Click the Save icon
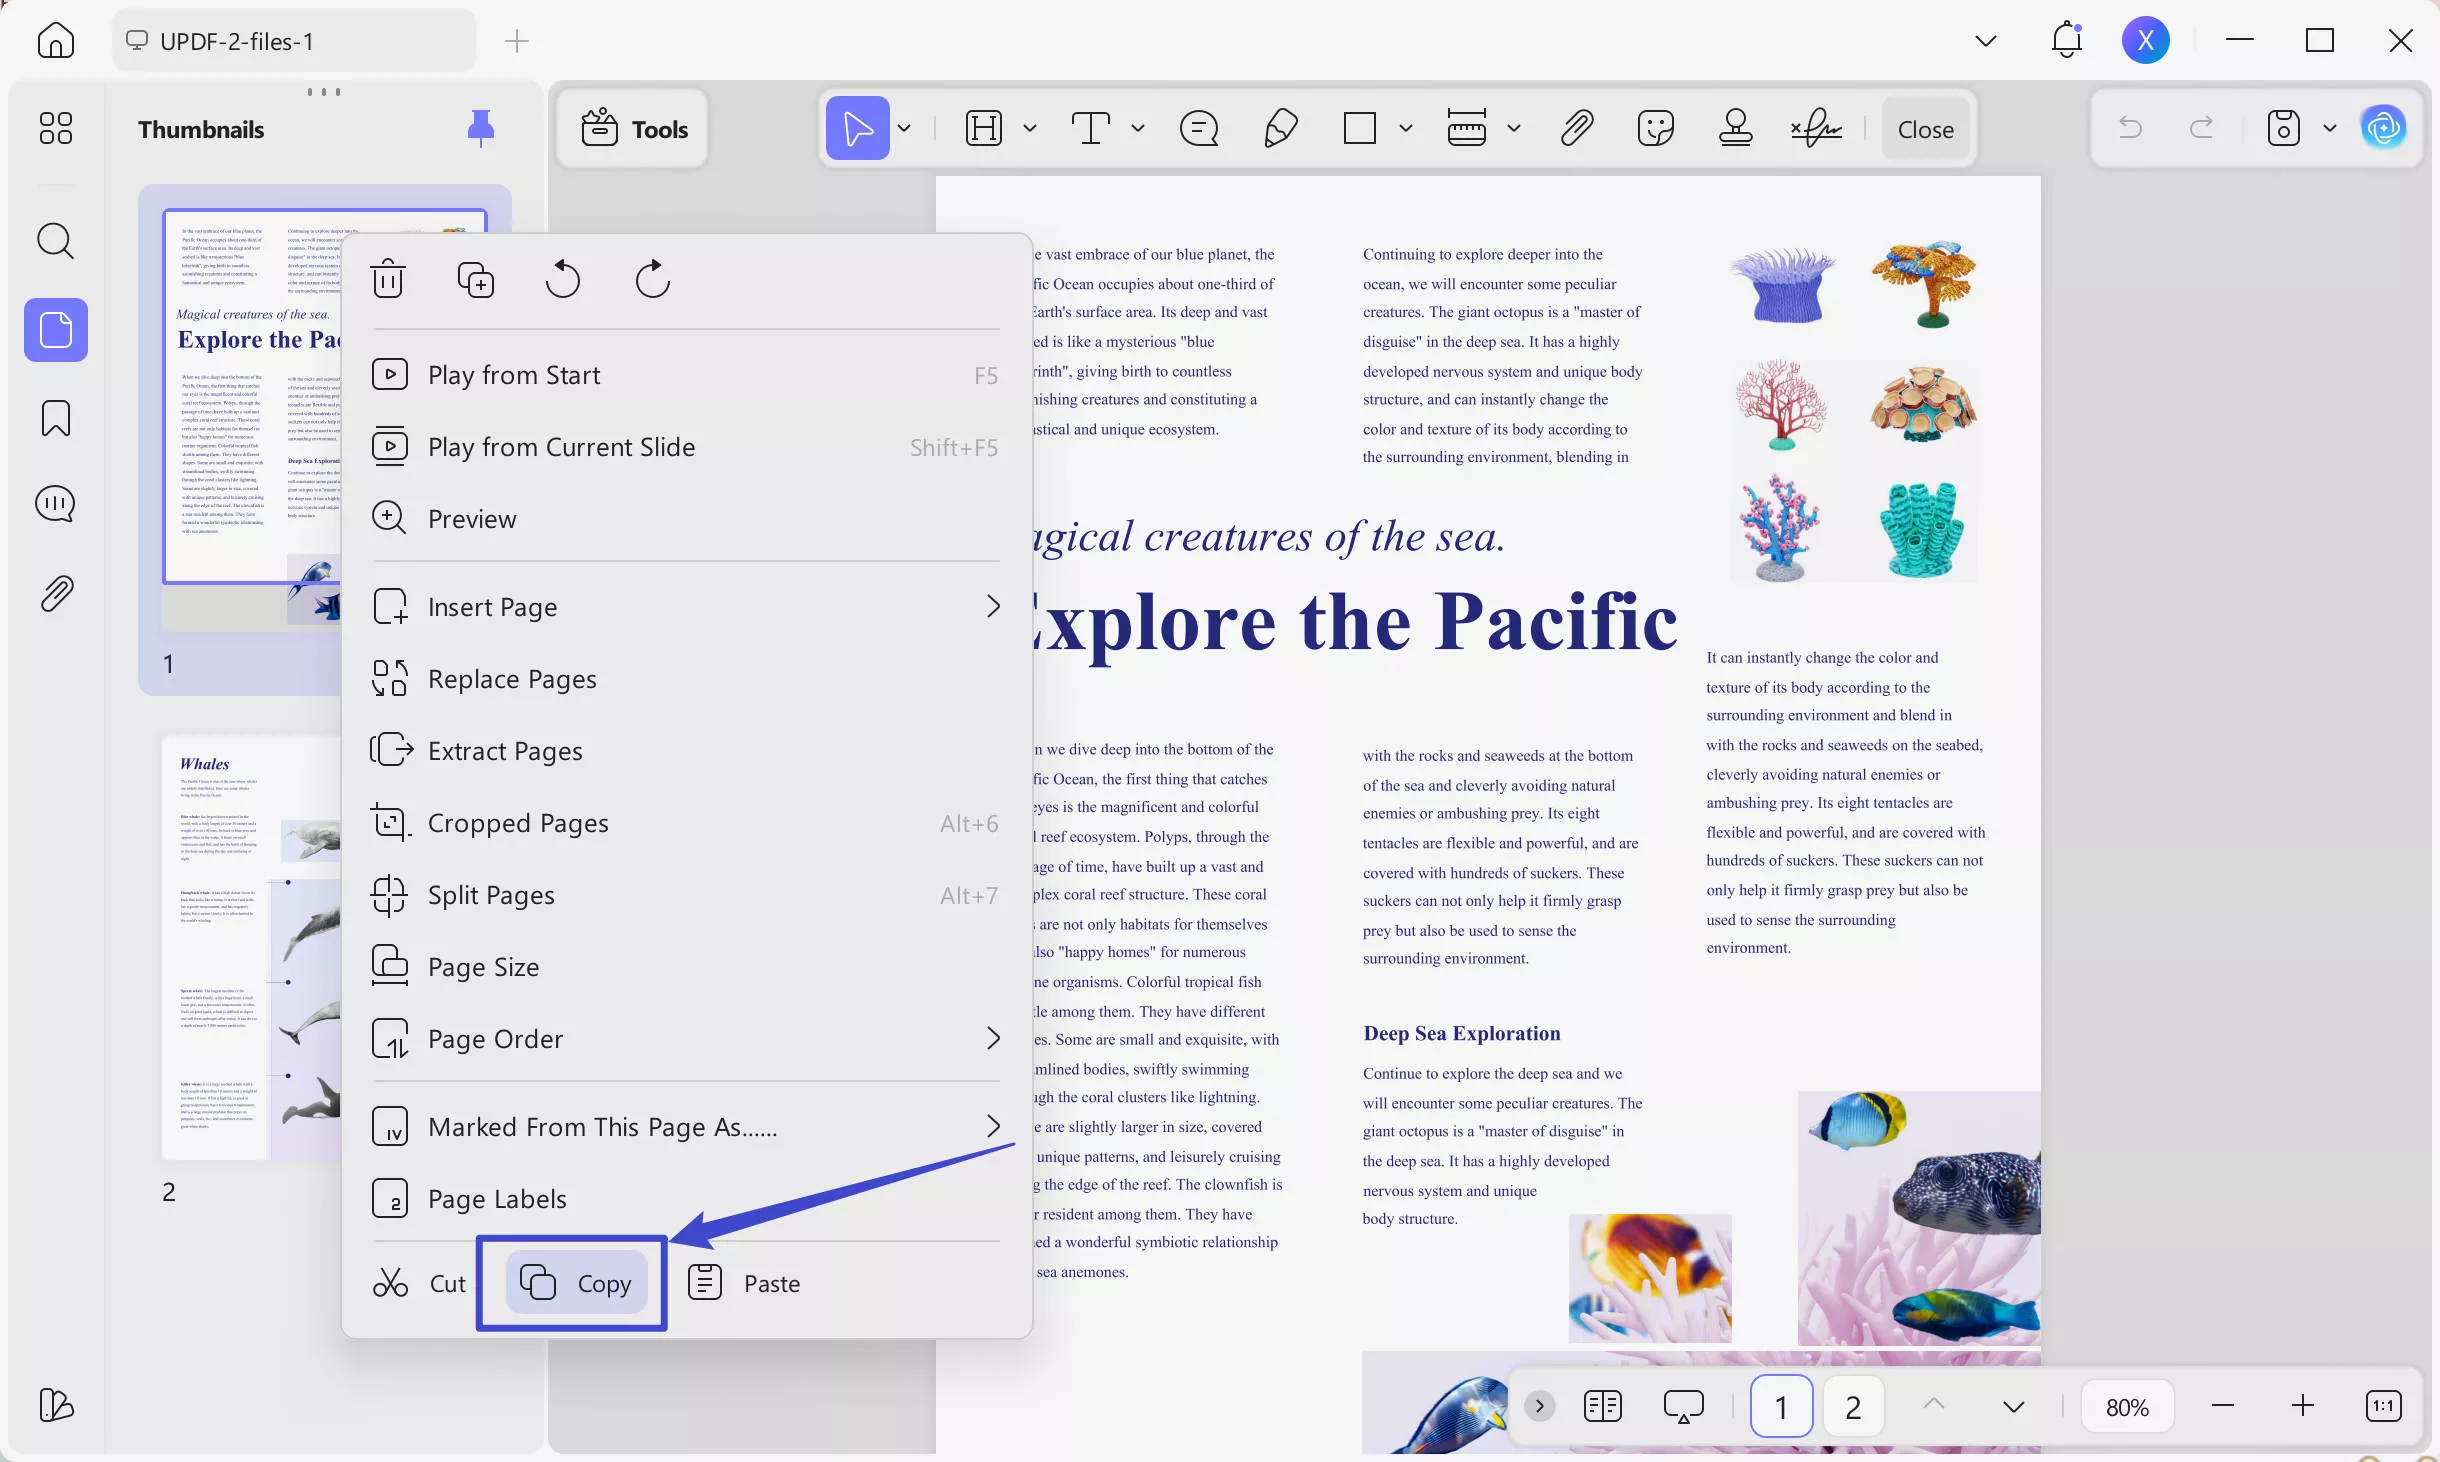Screen dimensions: 2440x1462 click(2283, 128)
